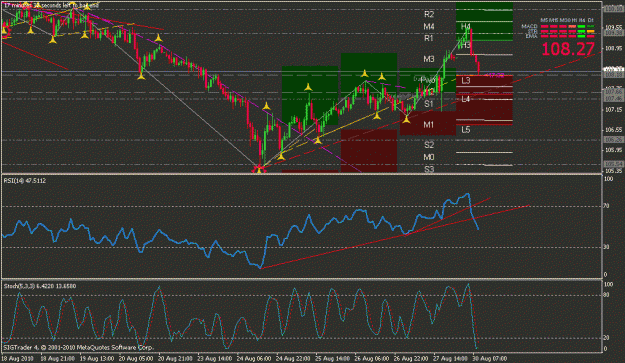Click the 109.55 price axis label
The height and width of the screenshot is (363, 625).
click(613, 28)
